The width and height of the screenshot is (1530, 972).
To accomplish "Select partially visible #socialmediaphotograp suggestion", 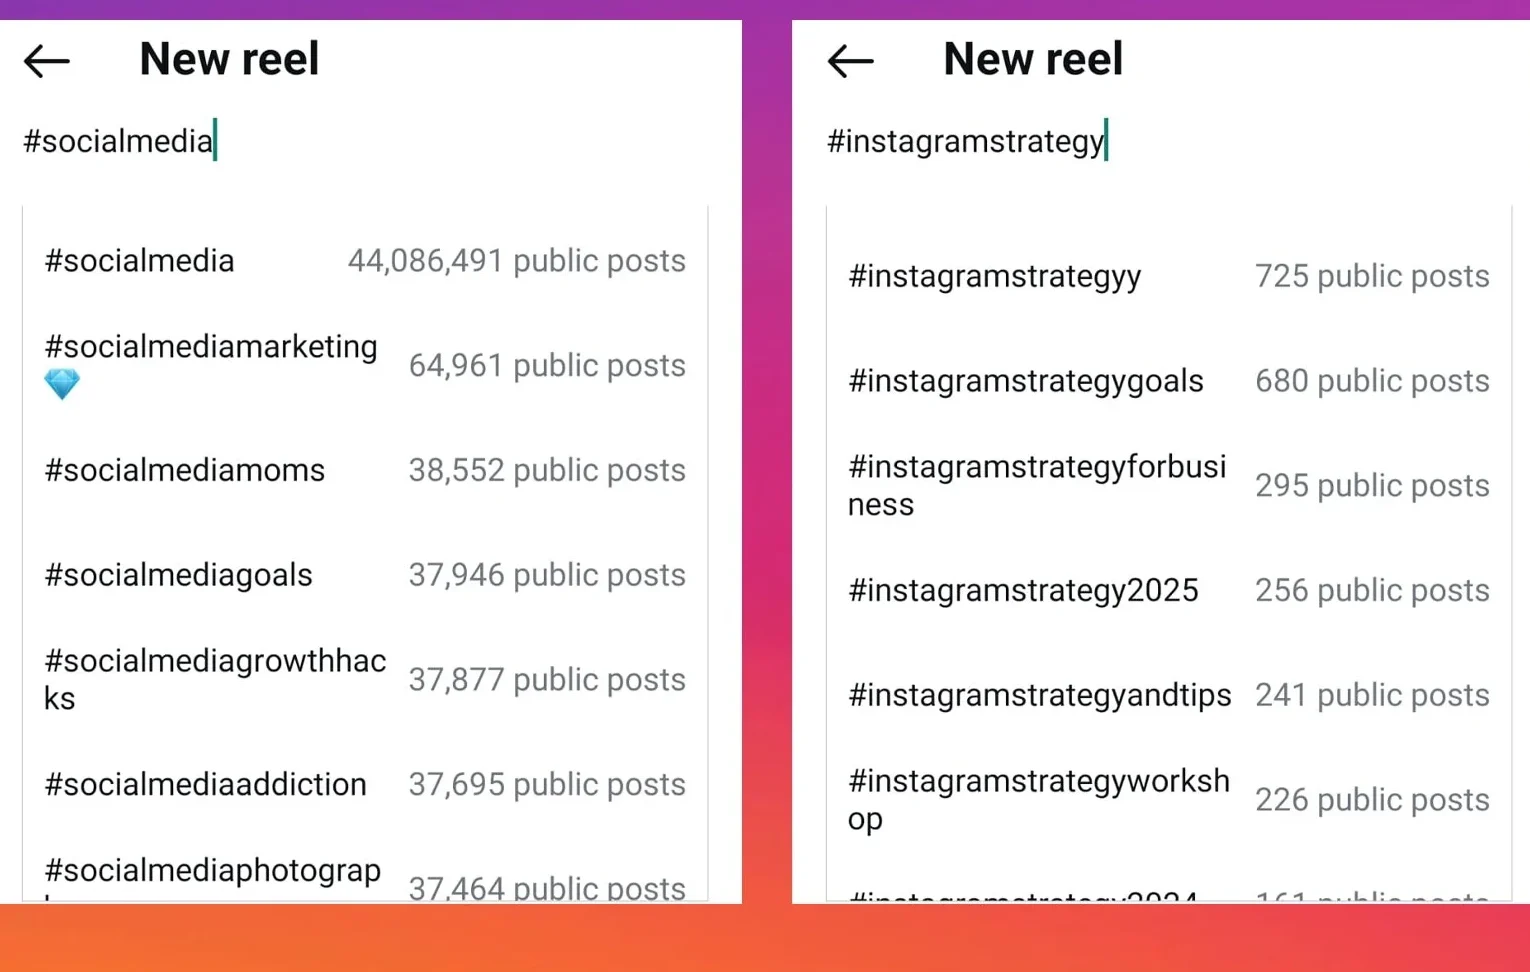I will [365, 873].
